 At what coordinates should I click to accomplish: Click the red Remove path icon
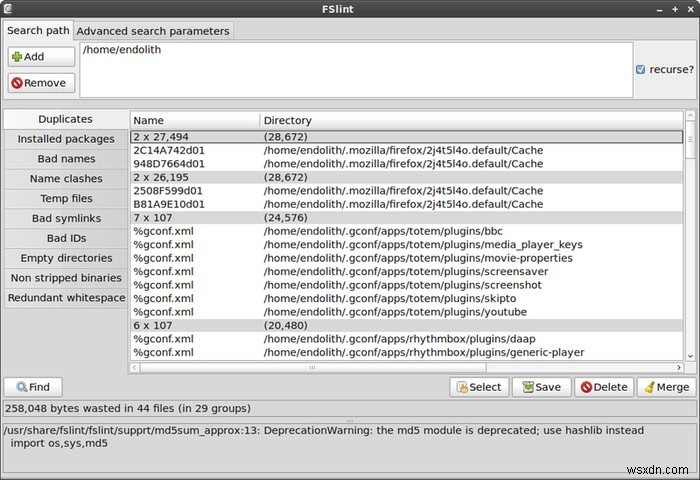point(17,83)
